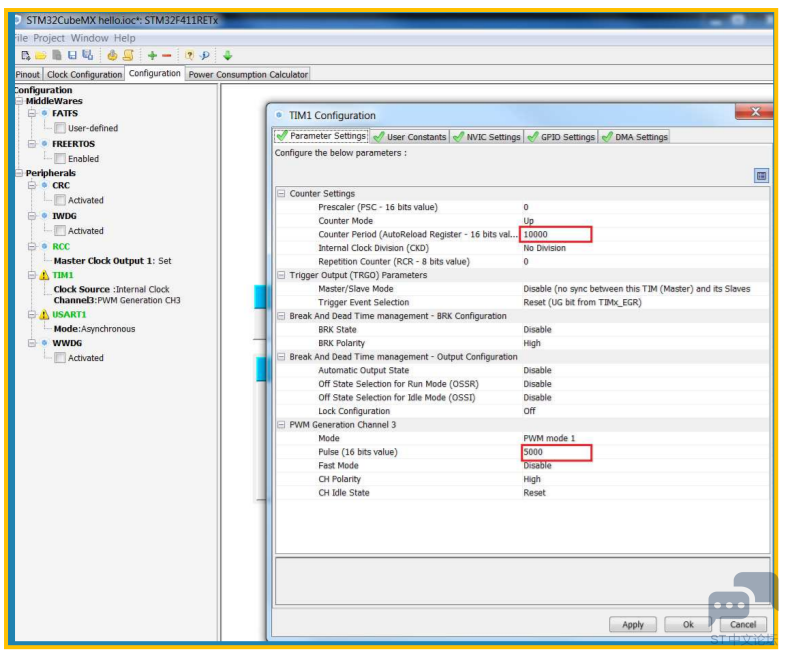
Task: Click the blue dot icon beside RCC
Action: (x=44, y=247)
